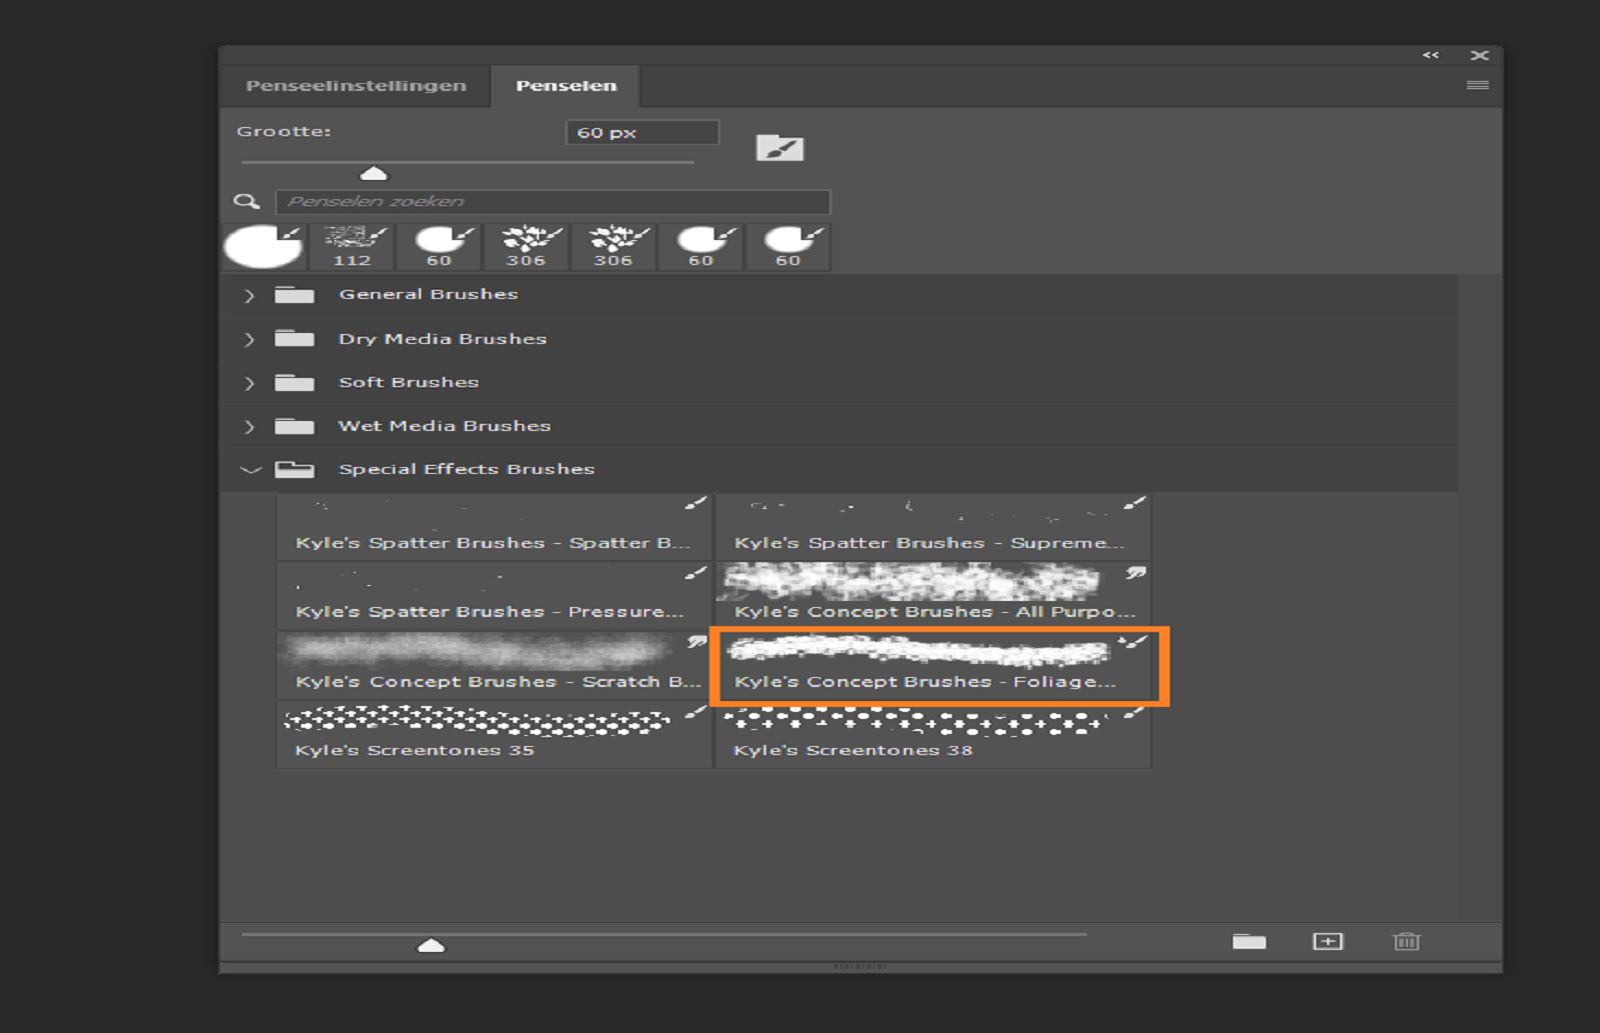Select the Wet Media Brushes folder row
This screenshot has width=1600, height=1033.
click(839, 427)
